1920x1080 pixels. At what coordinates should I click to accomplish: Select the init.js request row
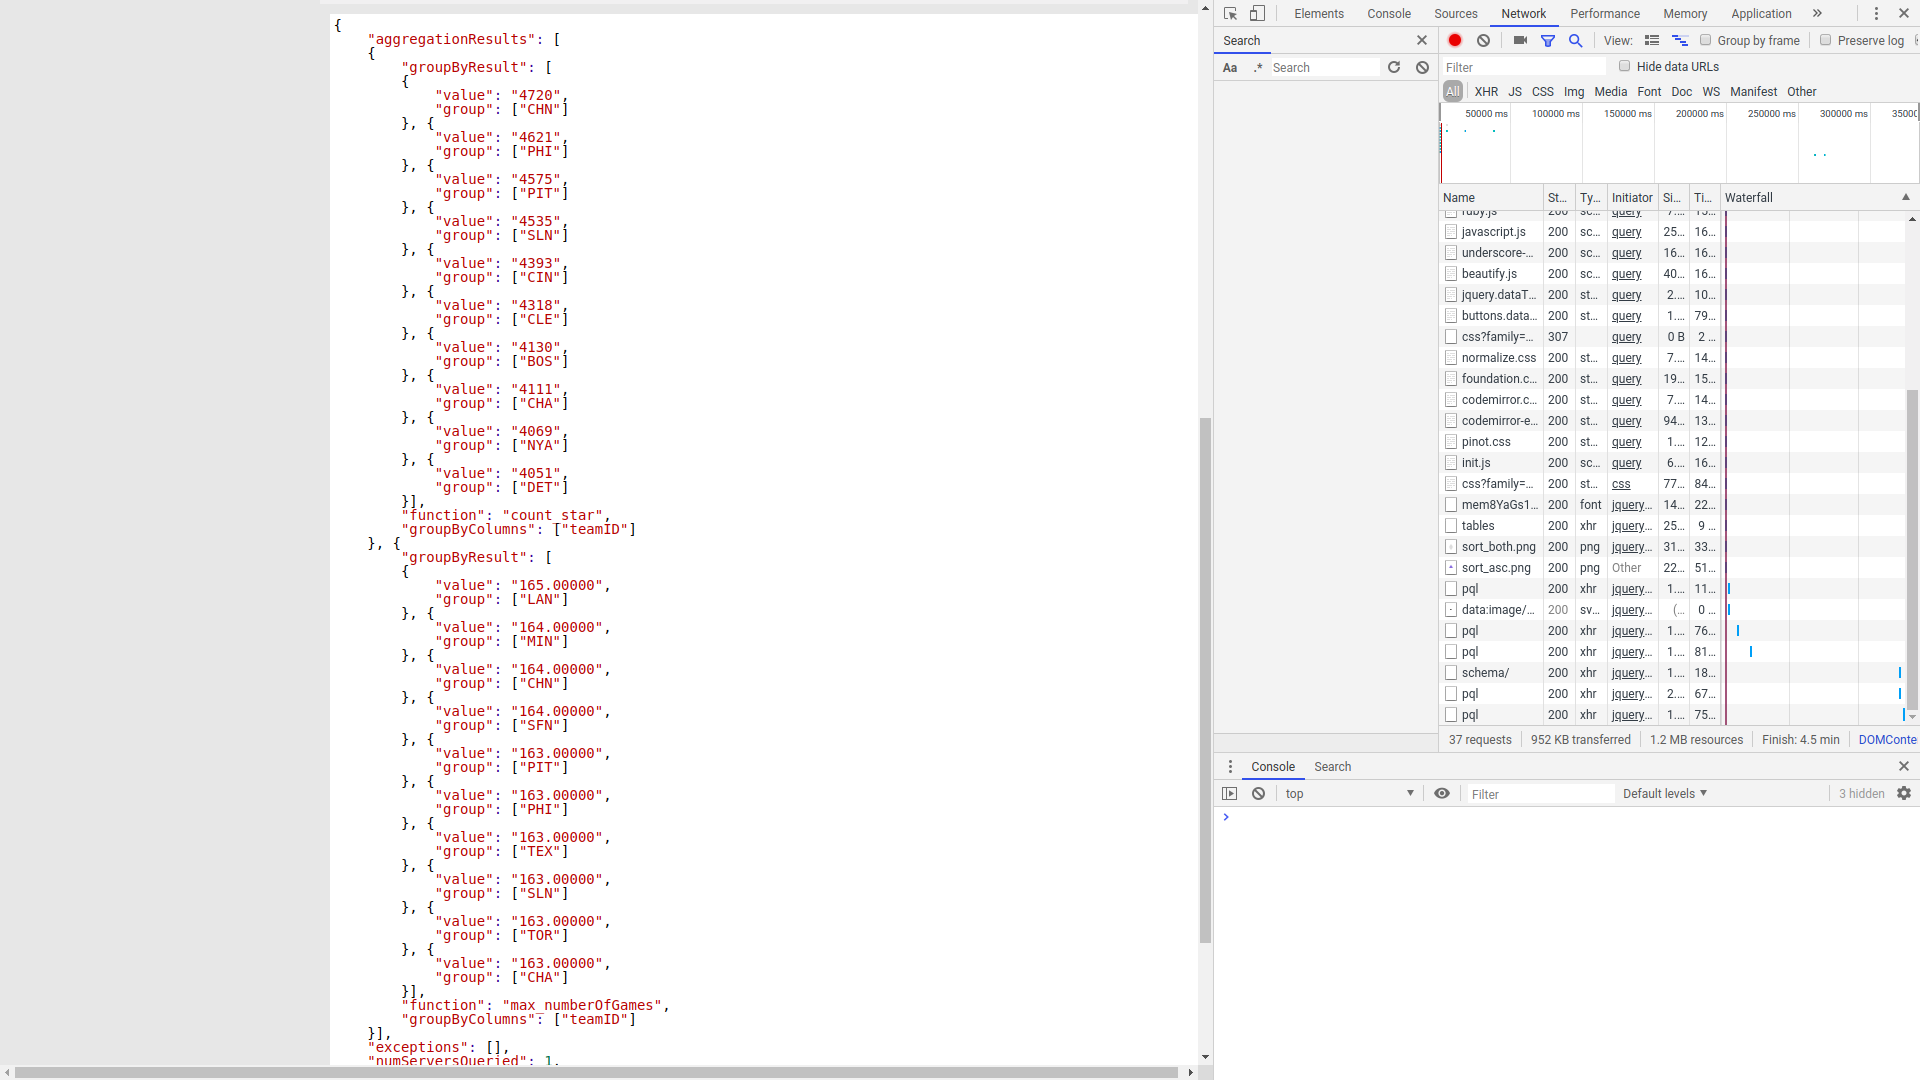1672,463
